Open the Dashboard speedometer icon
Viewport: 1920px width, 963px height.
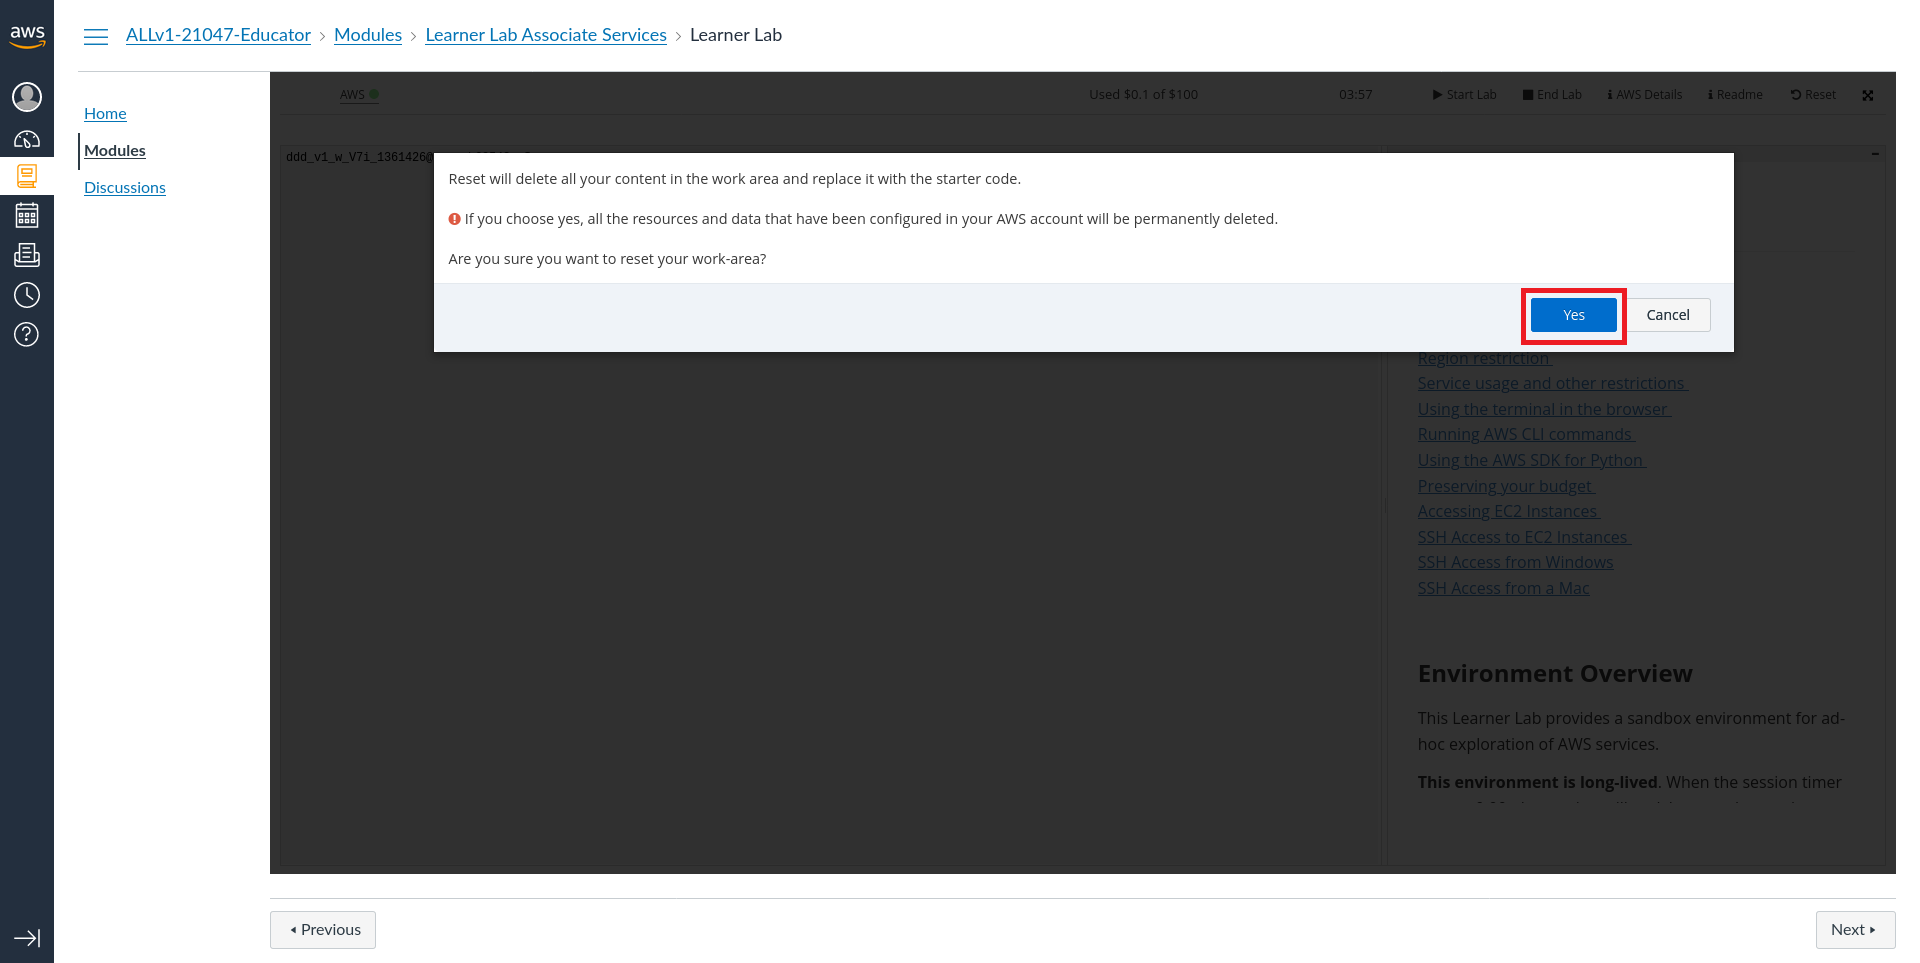pyautogui.click(x=27, y=139)
